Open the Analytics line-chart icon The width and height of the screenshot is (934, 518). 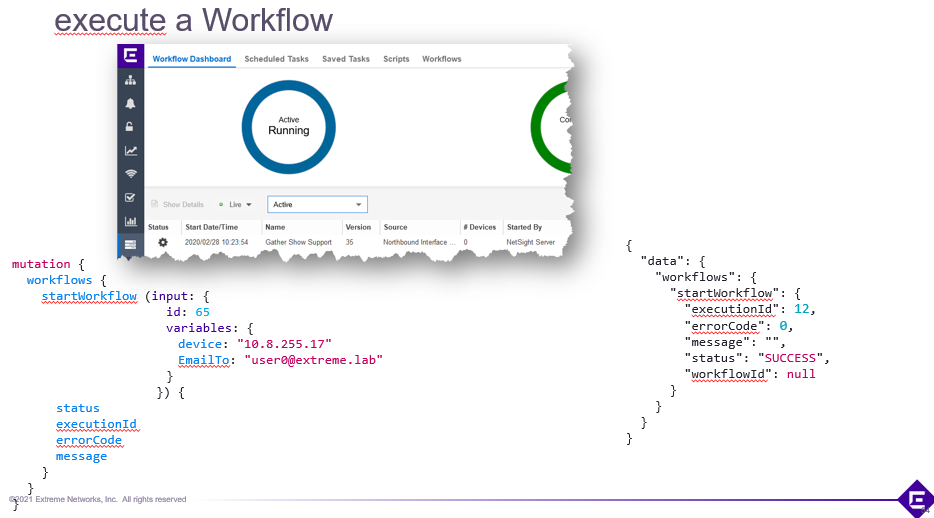tap(130, 151)
